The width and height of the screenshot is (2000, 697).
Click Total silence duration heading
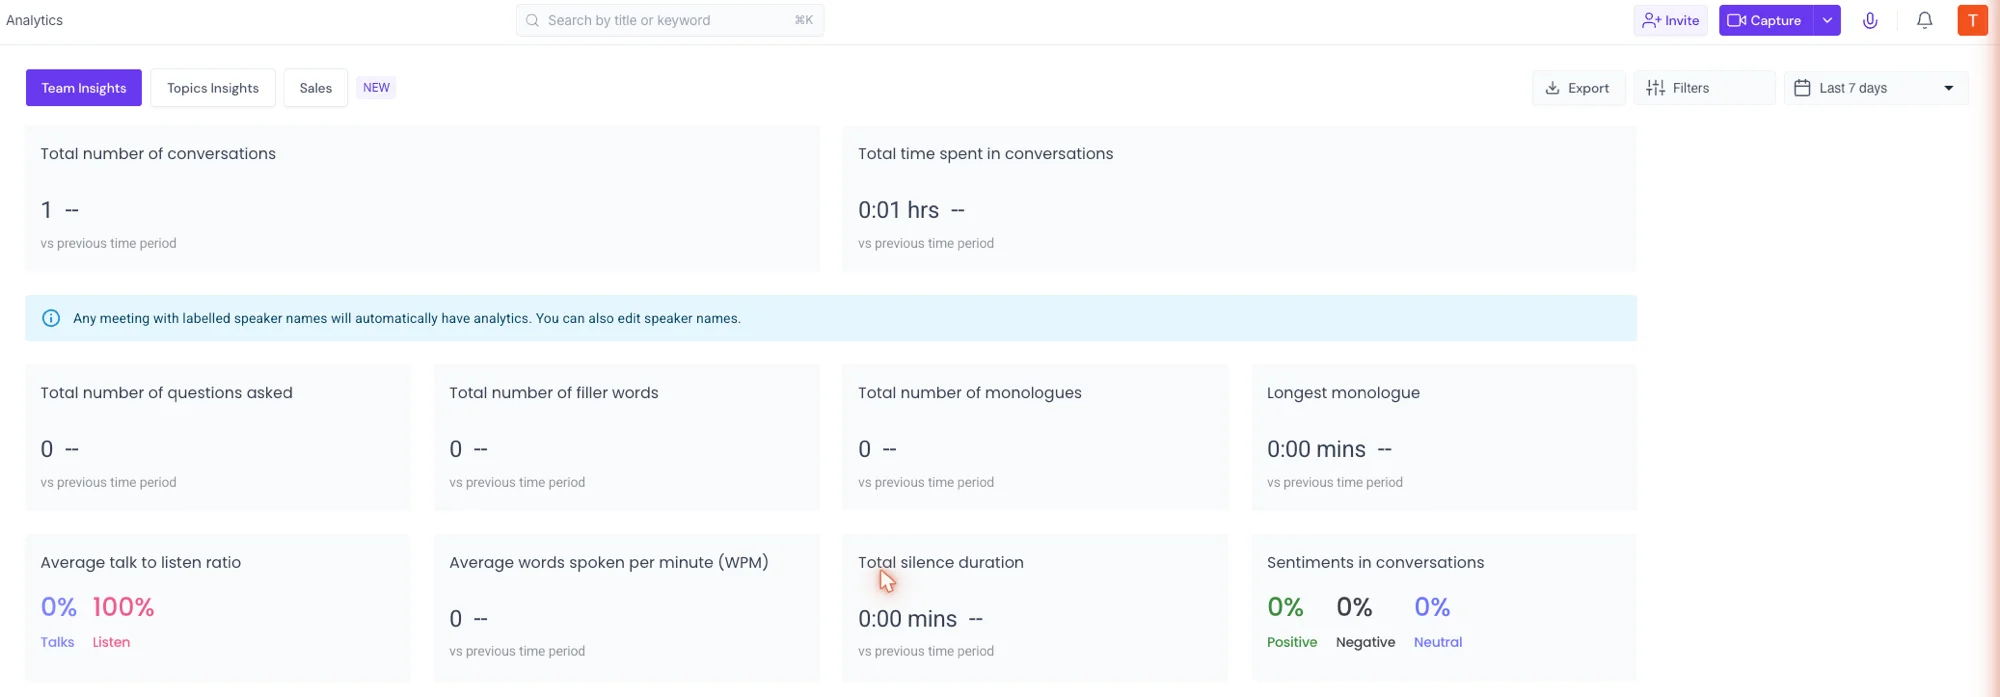[940, 563]
